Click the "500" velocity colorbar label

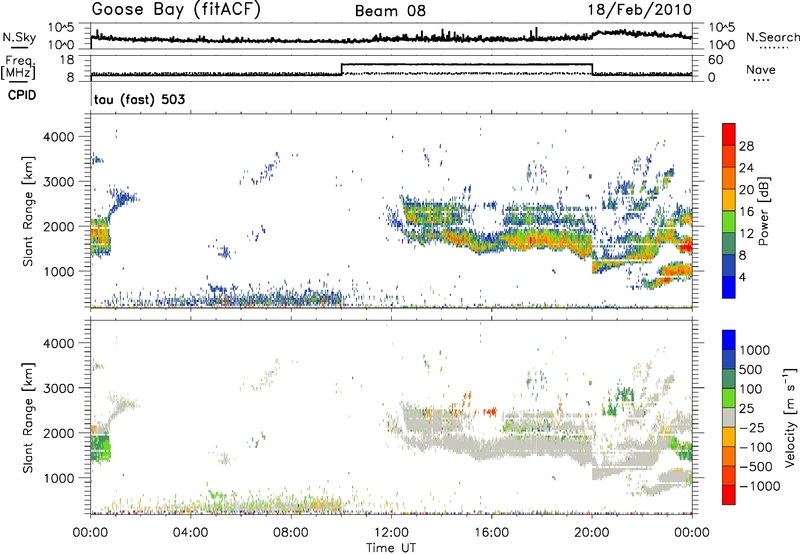[751, 369]
